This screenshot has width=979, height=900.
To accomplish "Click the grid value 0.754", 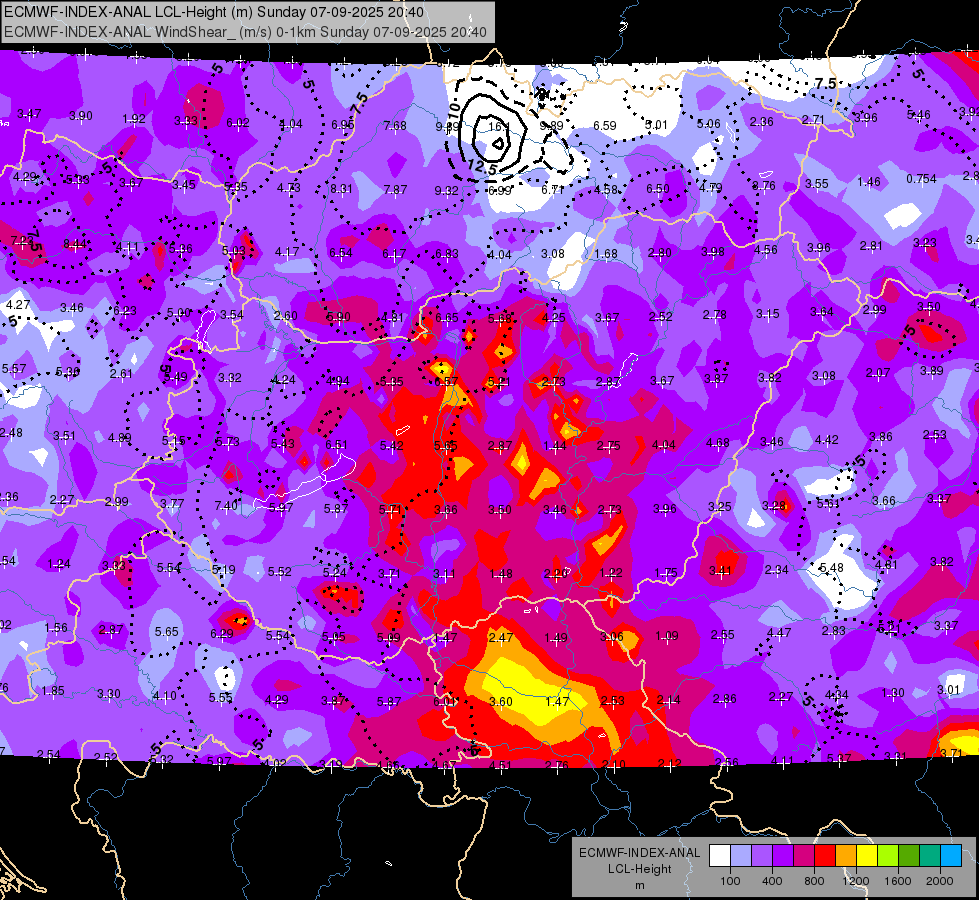I will pyautogui.click(x=922, y=179).
